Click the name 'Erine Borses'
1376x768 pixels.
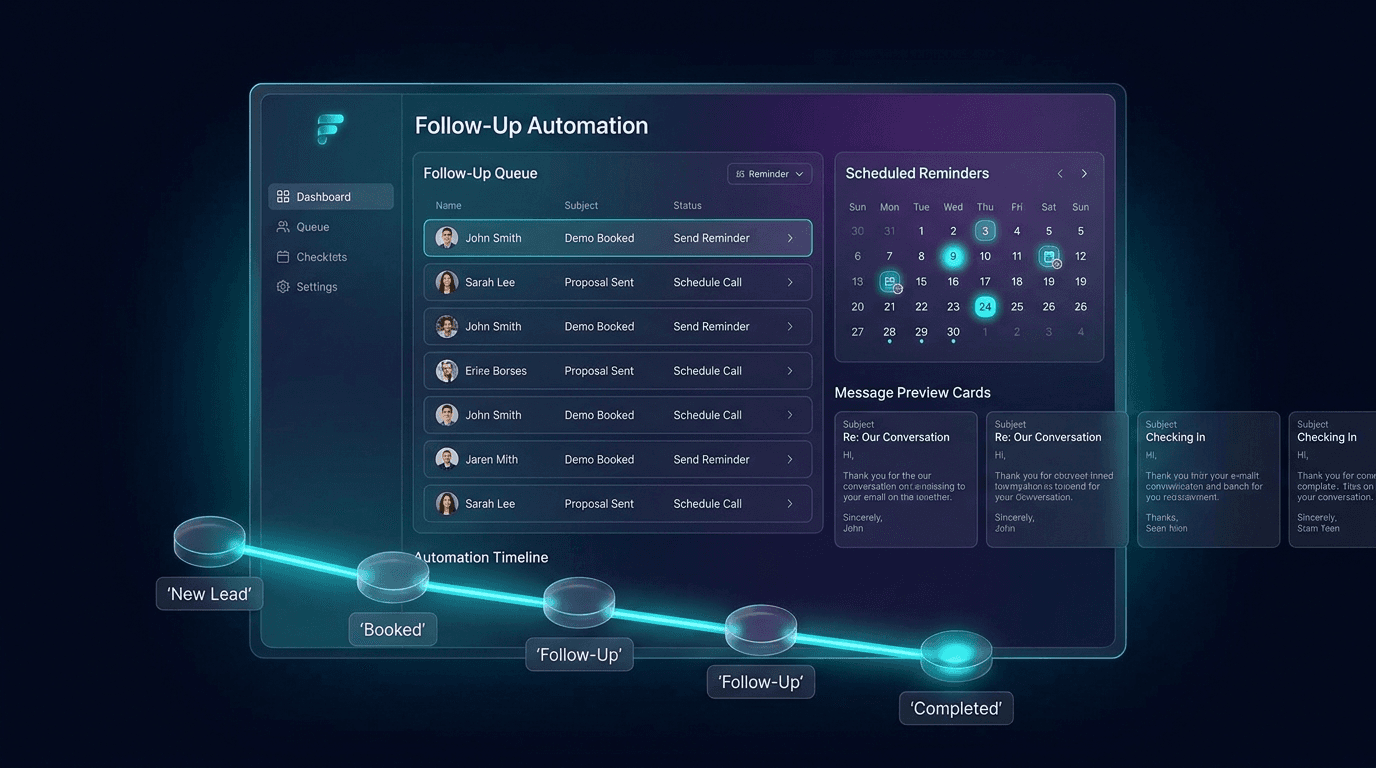pyautogui.click(x=496, y=371)
